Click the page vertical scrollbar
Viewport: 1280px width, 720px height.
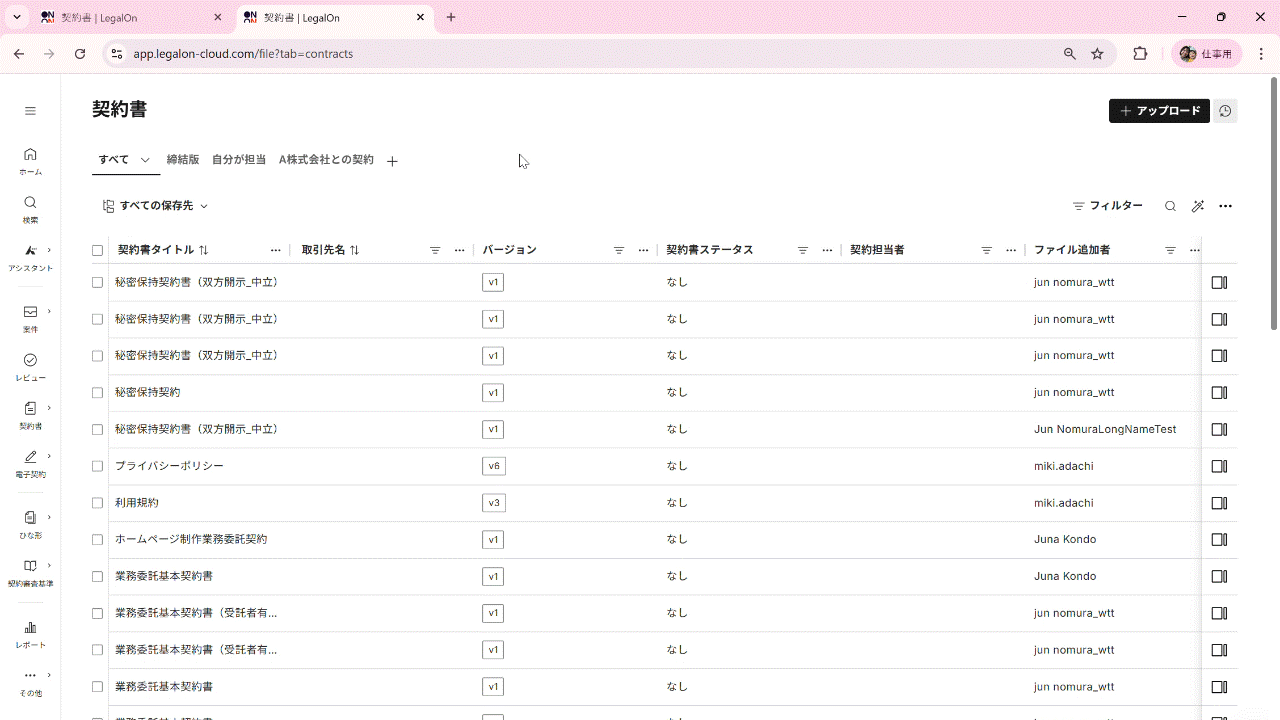(1273, 200)
